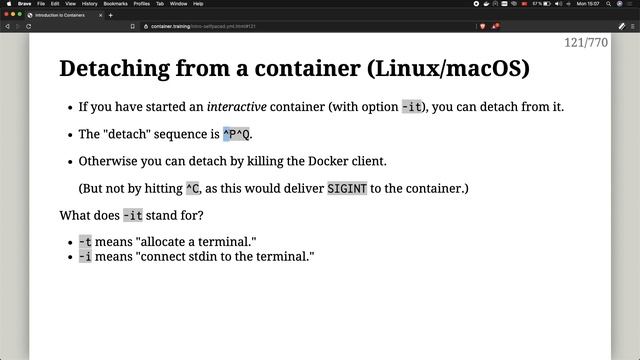Open the Tab menu
The image size is (640, 360).
pos(160,4)
